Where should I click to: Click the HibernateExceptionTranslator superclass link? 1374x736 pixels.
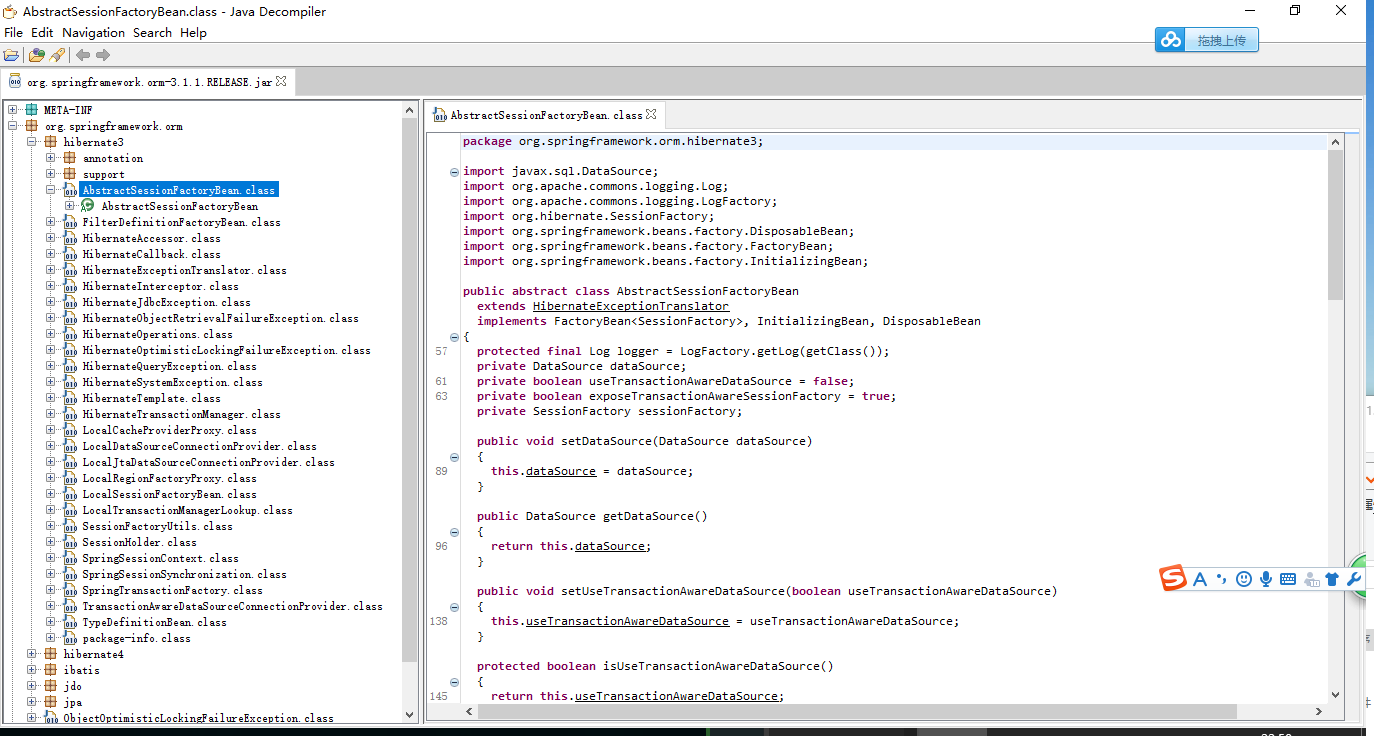(630, 306)
